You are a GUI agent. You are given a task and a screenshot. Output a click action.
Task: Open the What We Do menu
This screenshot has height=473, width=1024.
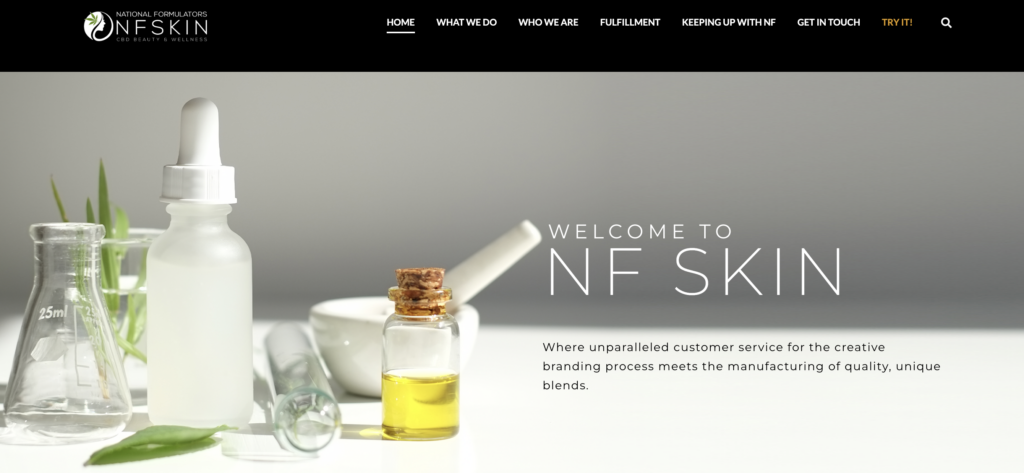[x=466, y=22]
